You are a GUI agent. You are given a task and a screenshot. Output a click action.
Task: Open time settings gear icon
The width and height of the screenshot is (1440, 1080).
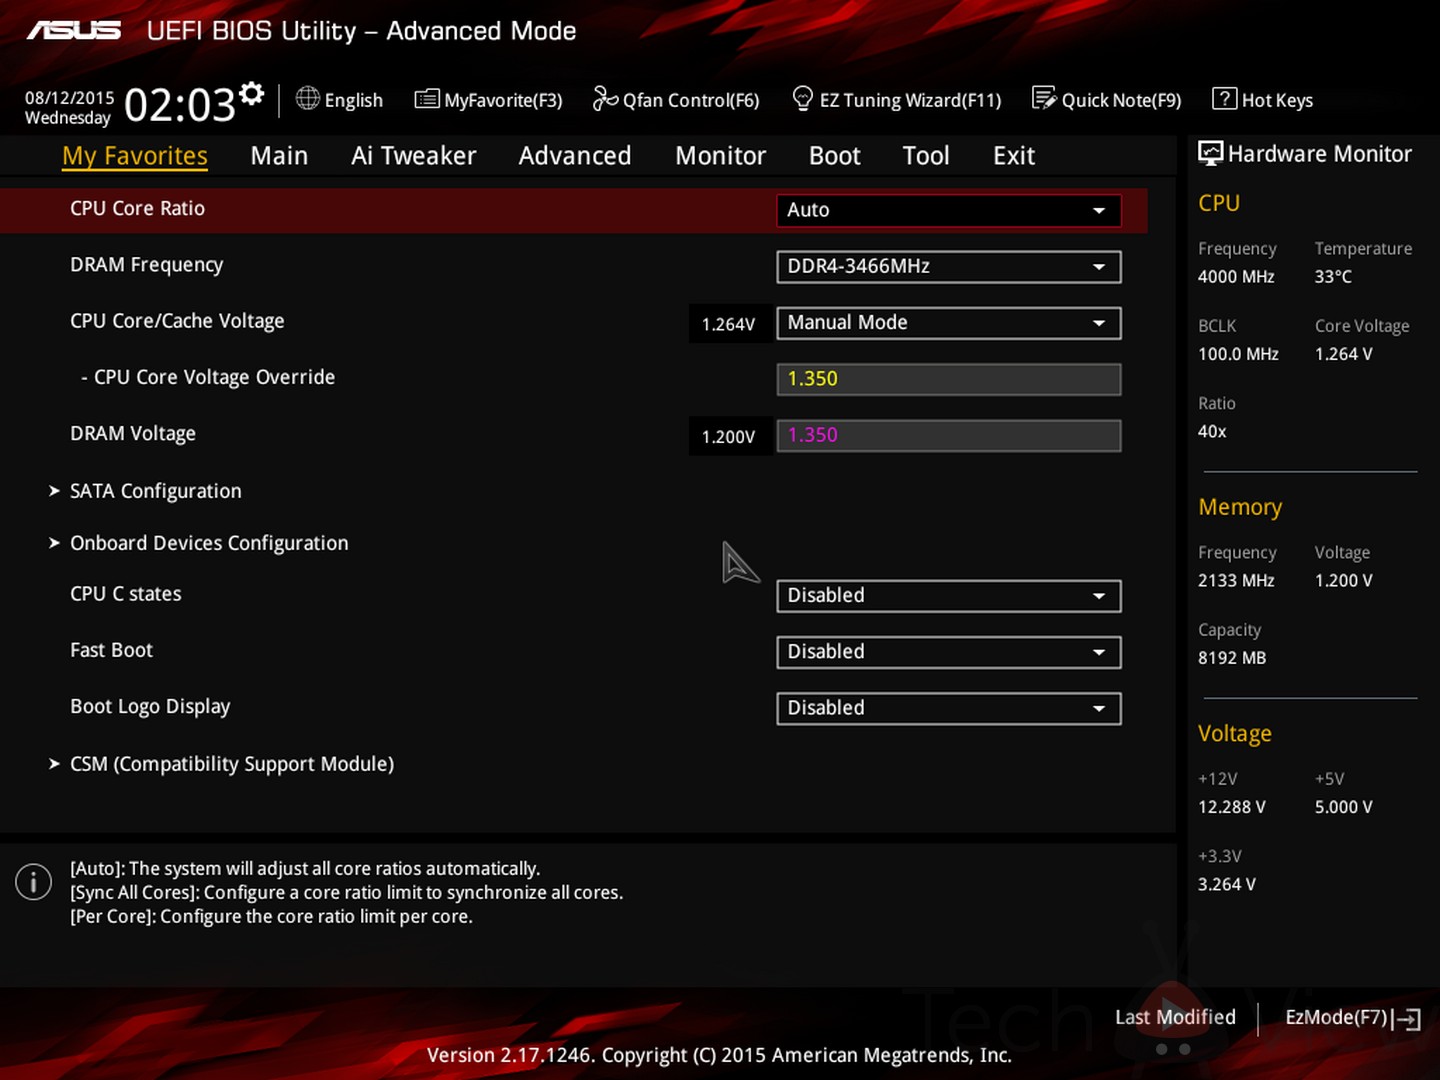tap(252, 93)
